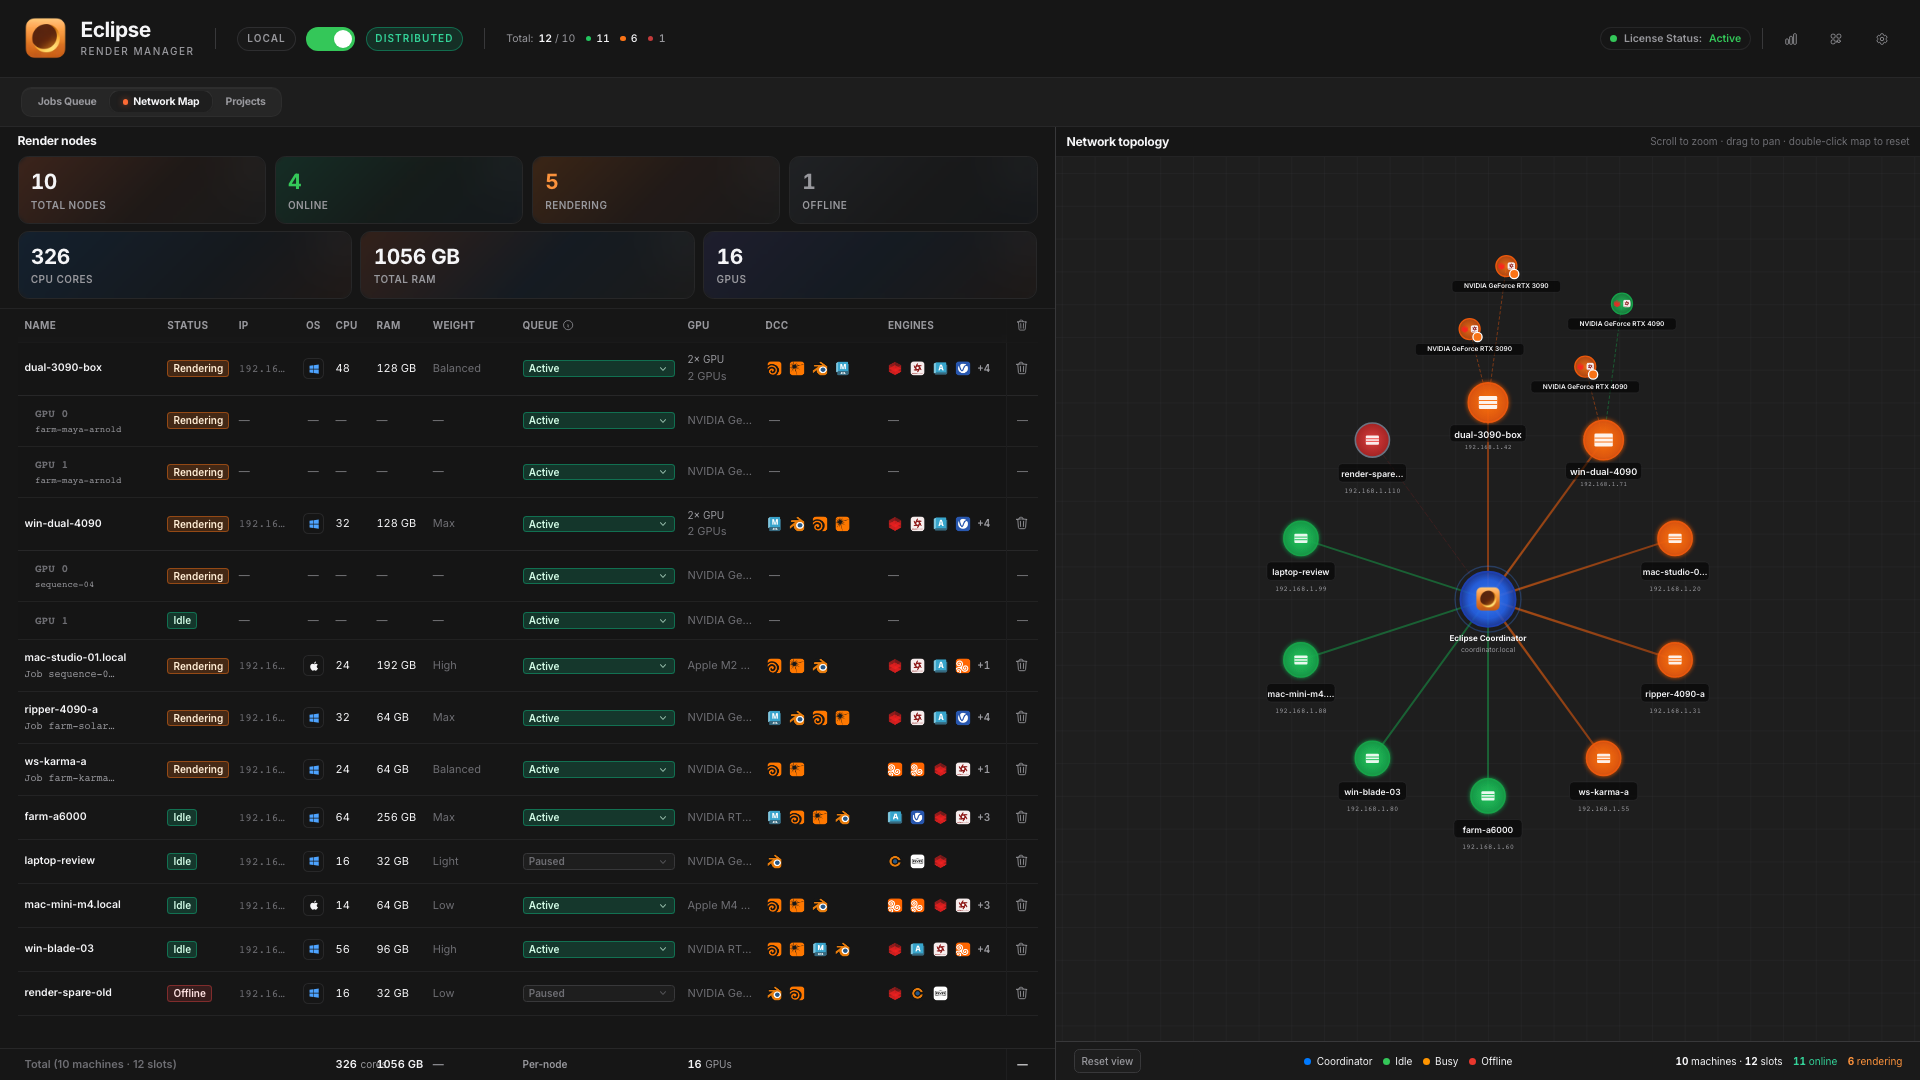This screenshot has width=1920, height=1080.
Task: Click the License Status Active badge
Action: pyautogui.click(x=1675, y=39)
